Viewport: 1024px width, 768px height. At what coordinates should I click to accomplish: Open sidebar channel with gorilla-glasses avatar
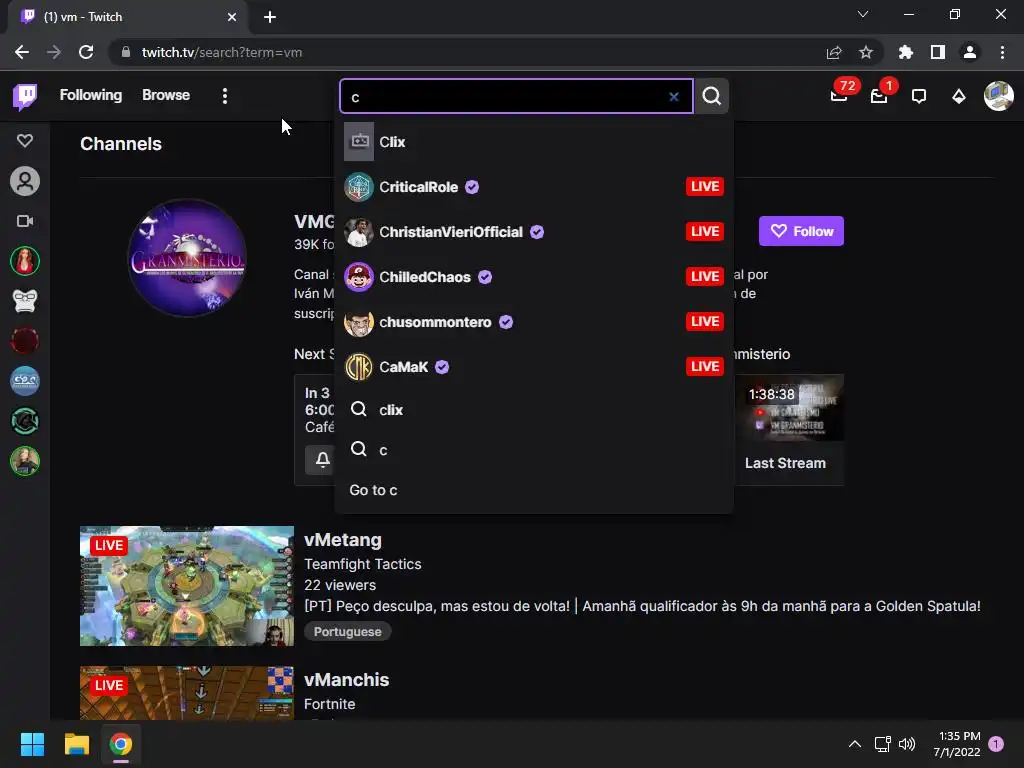[25, 301]
